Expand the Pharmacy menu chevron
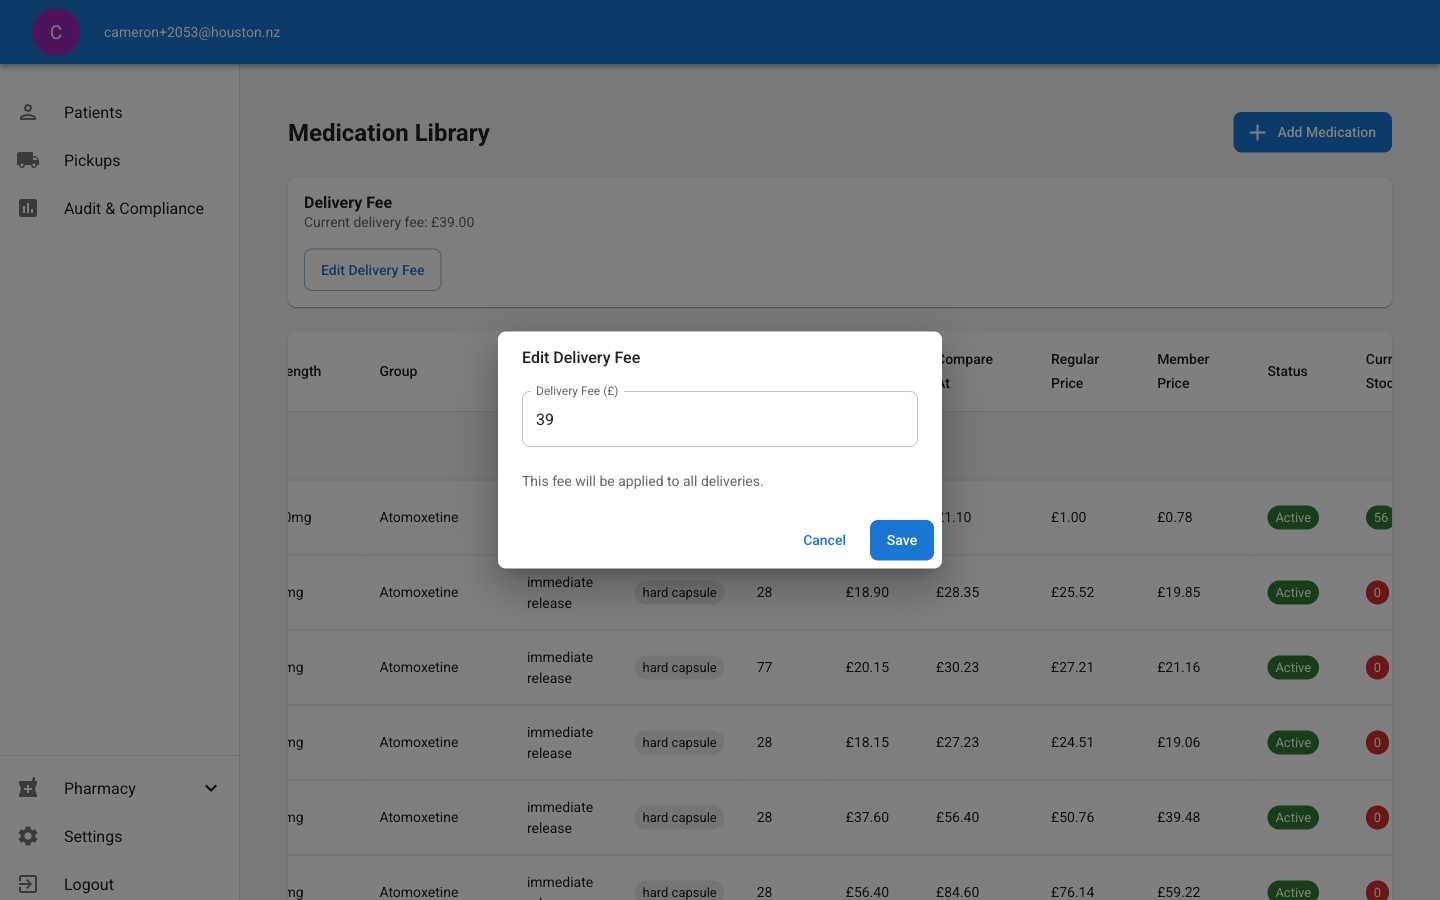 [211, 788]
